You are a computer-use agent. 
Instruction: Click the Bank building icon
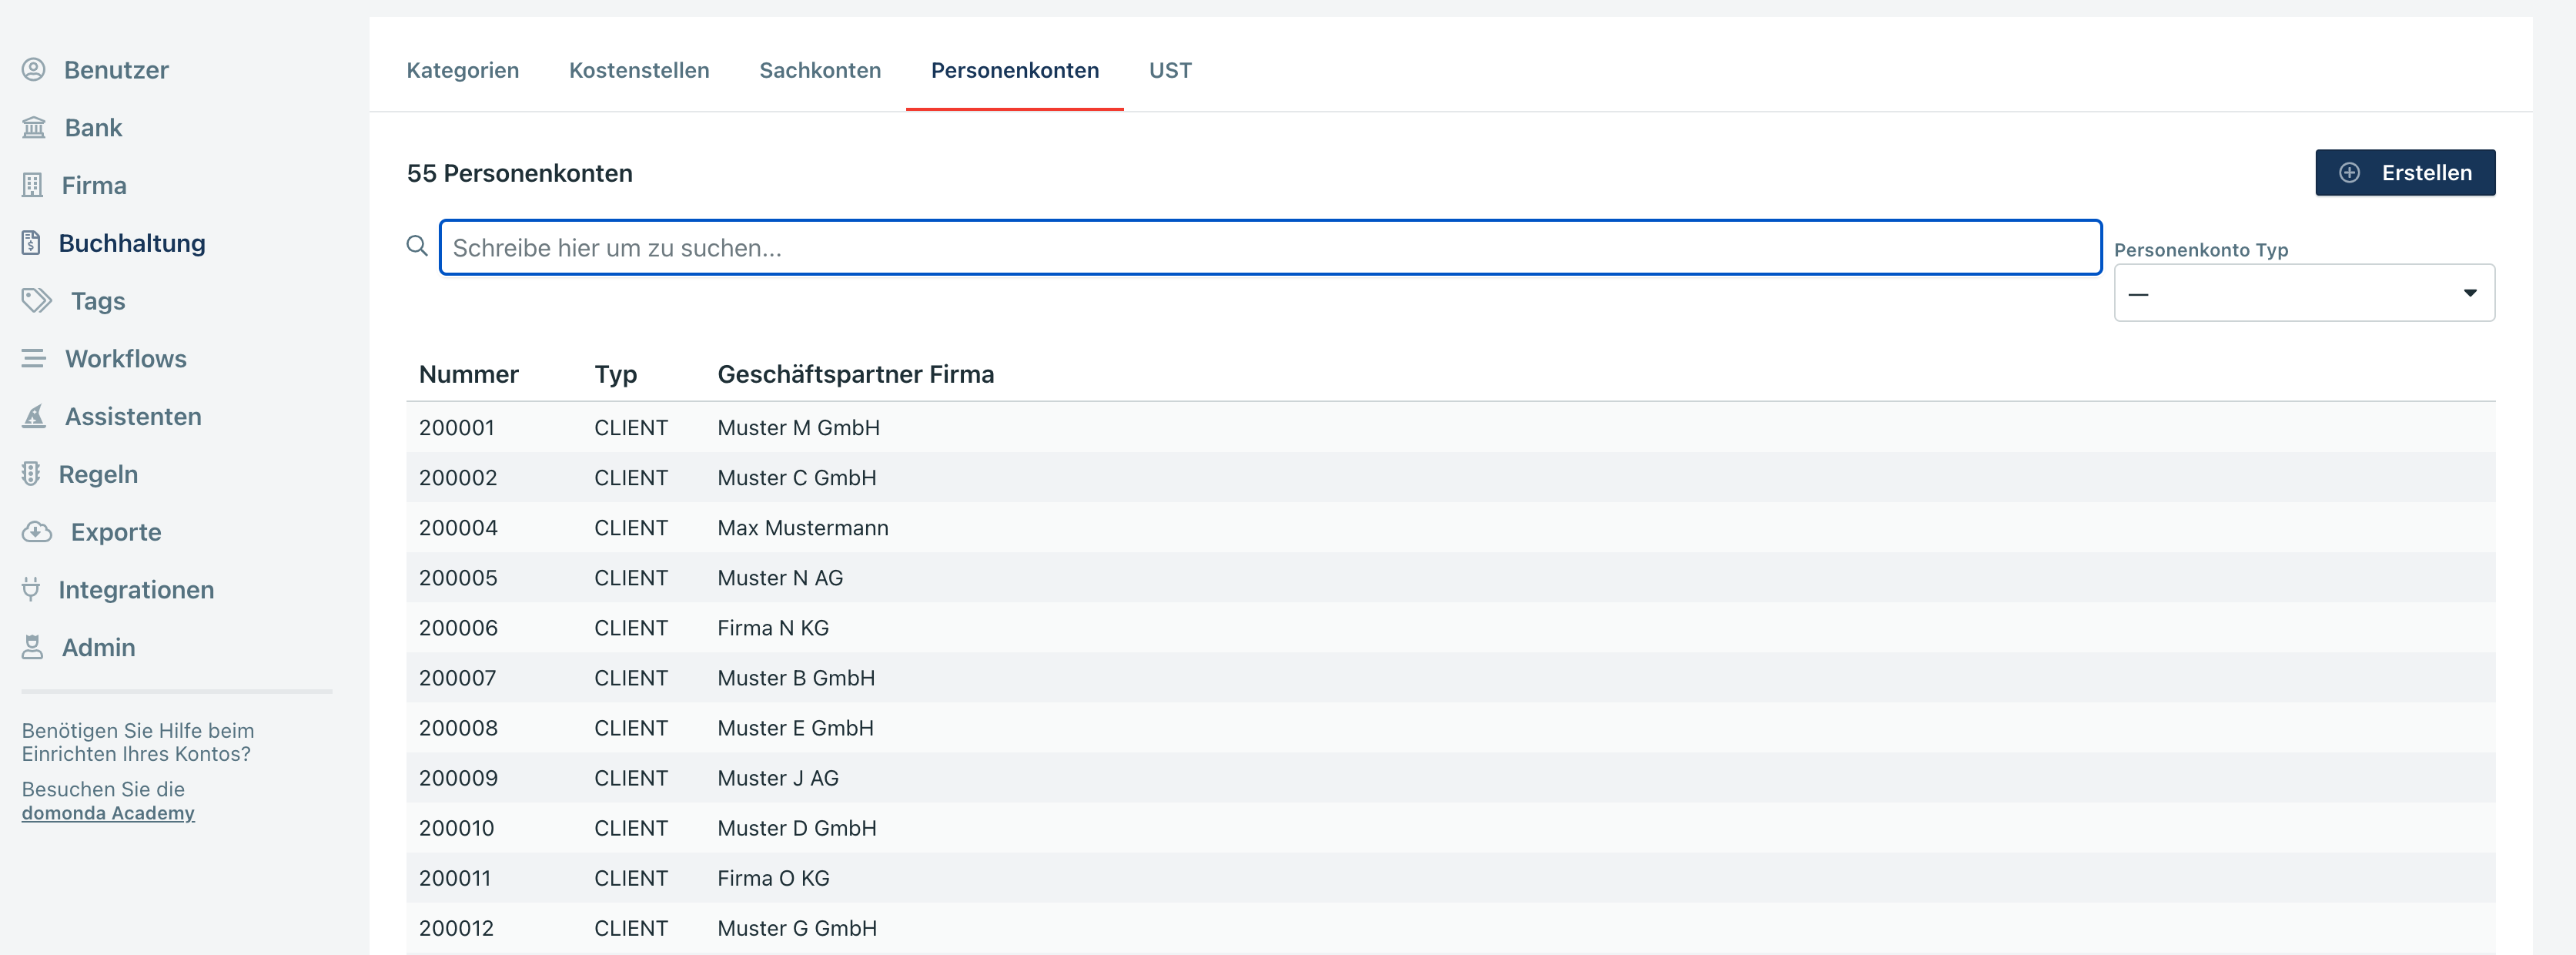(34, 128)
